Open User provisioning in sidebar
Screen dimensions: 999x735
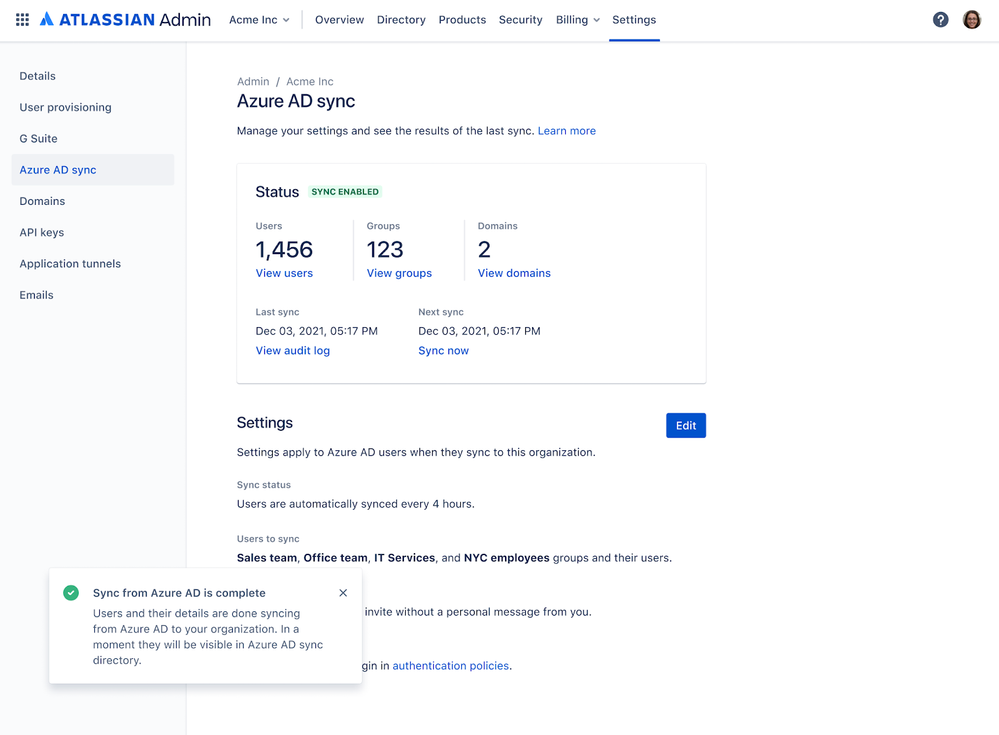click(x=93, y=107)
